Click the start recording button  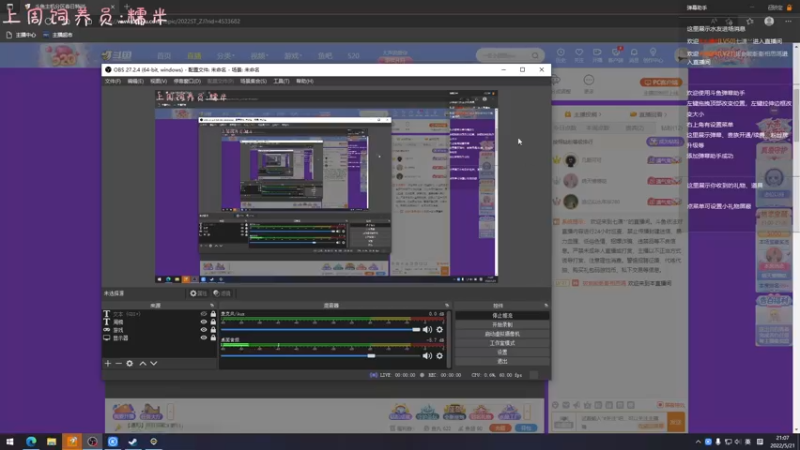coord(502,325)
